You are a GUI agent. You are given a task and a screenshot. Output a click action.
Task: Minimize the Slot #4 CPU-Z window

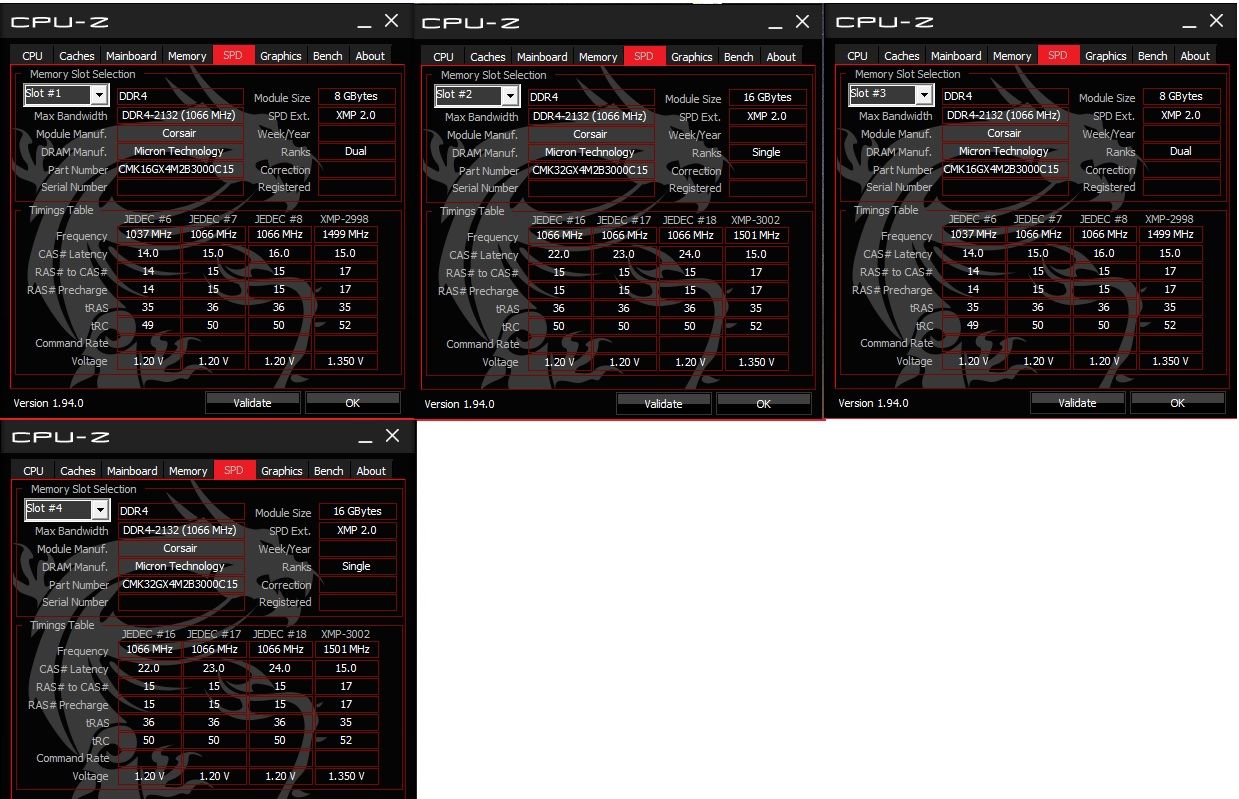(364, 437)
